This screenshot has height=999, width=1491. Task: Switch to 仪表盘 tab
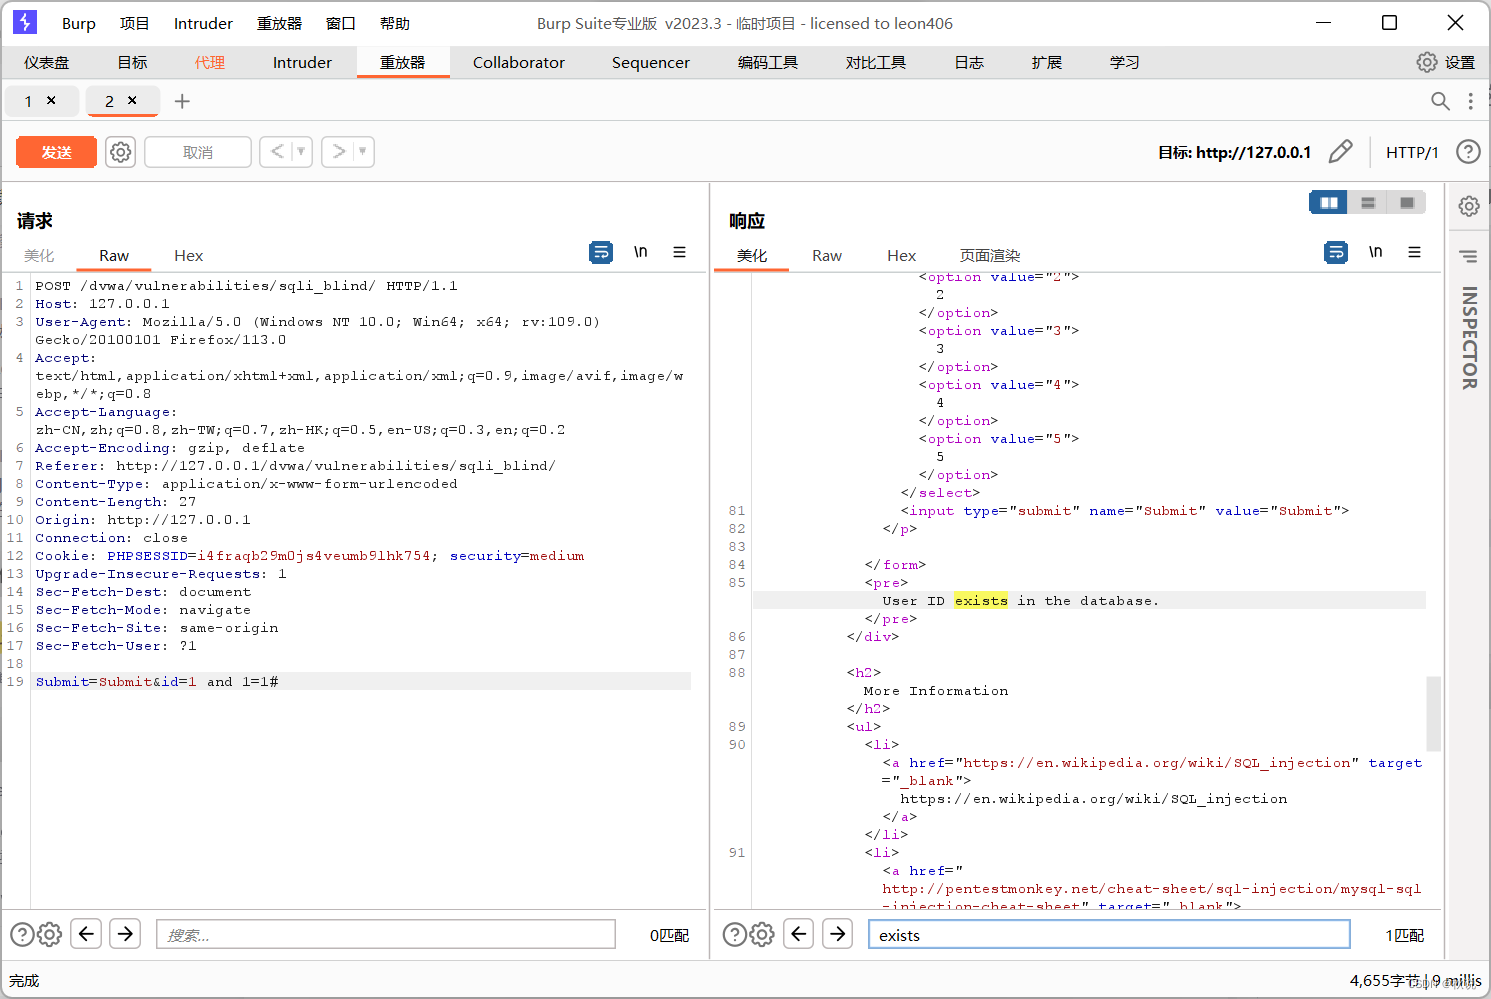coord(47,62)
